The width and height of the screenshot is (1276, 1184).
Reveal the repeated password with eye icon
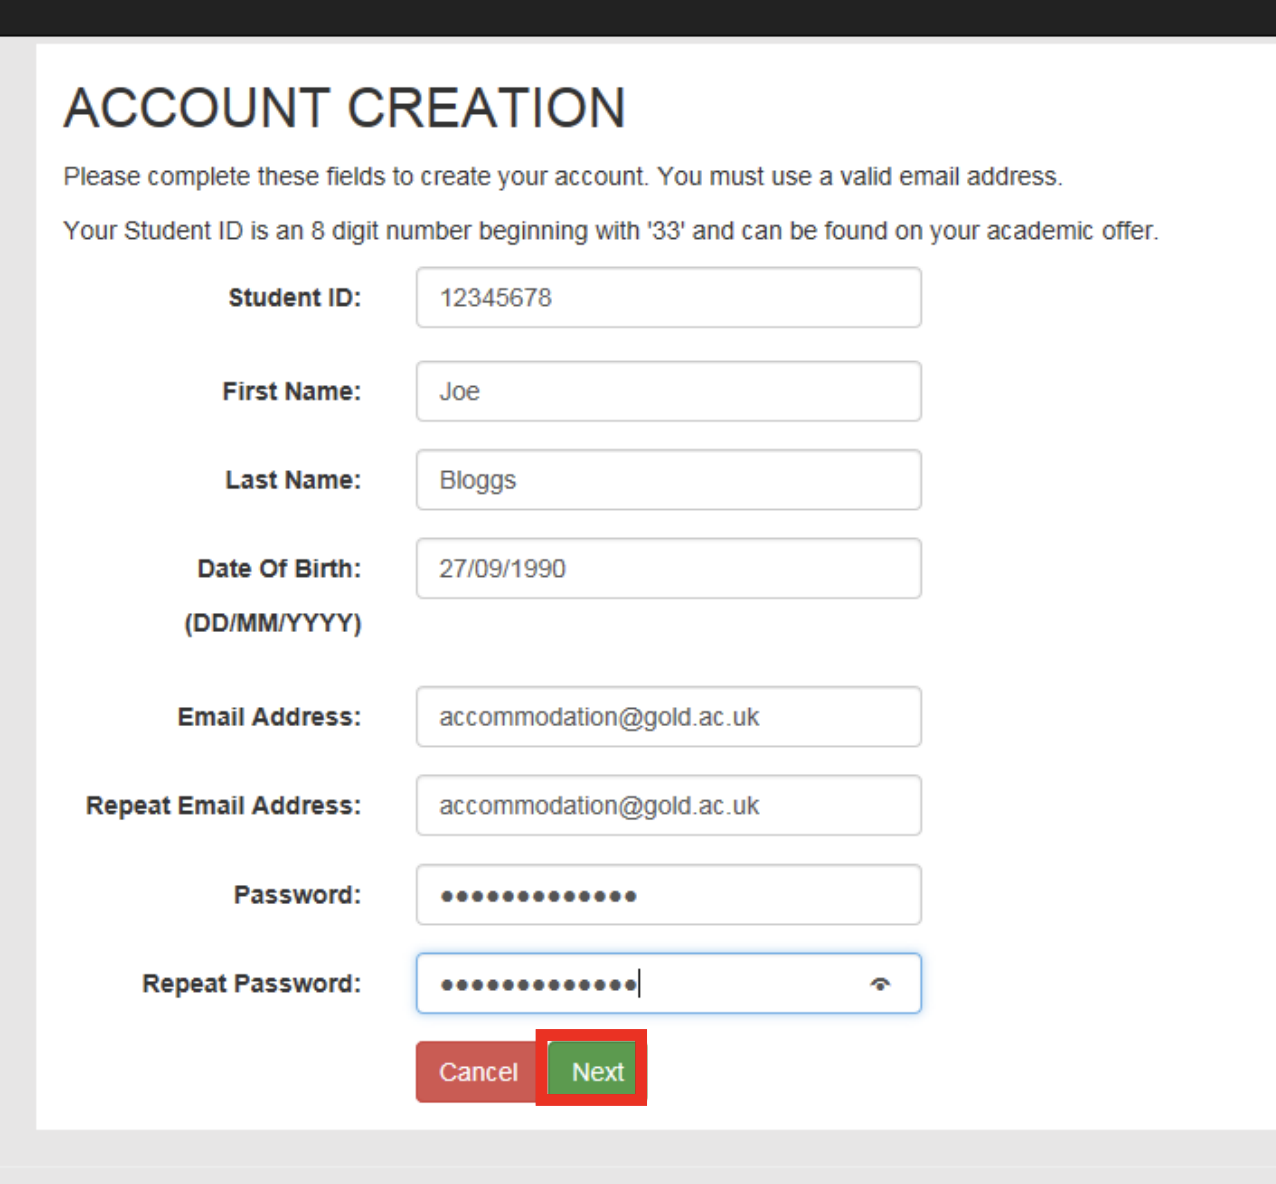coord(879,984)
